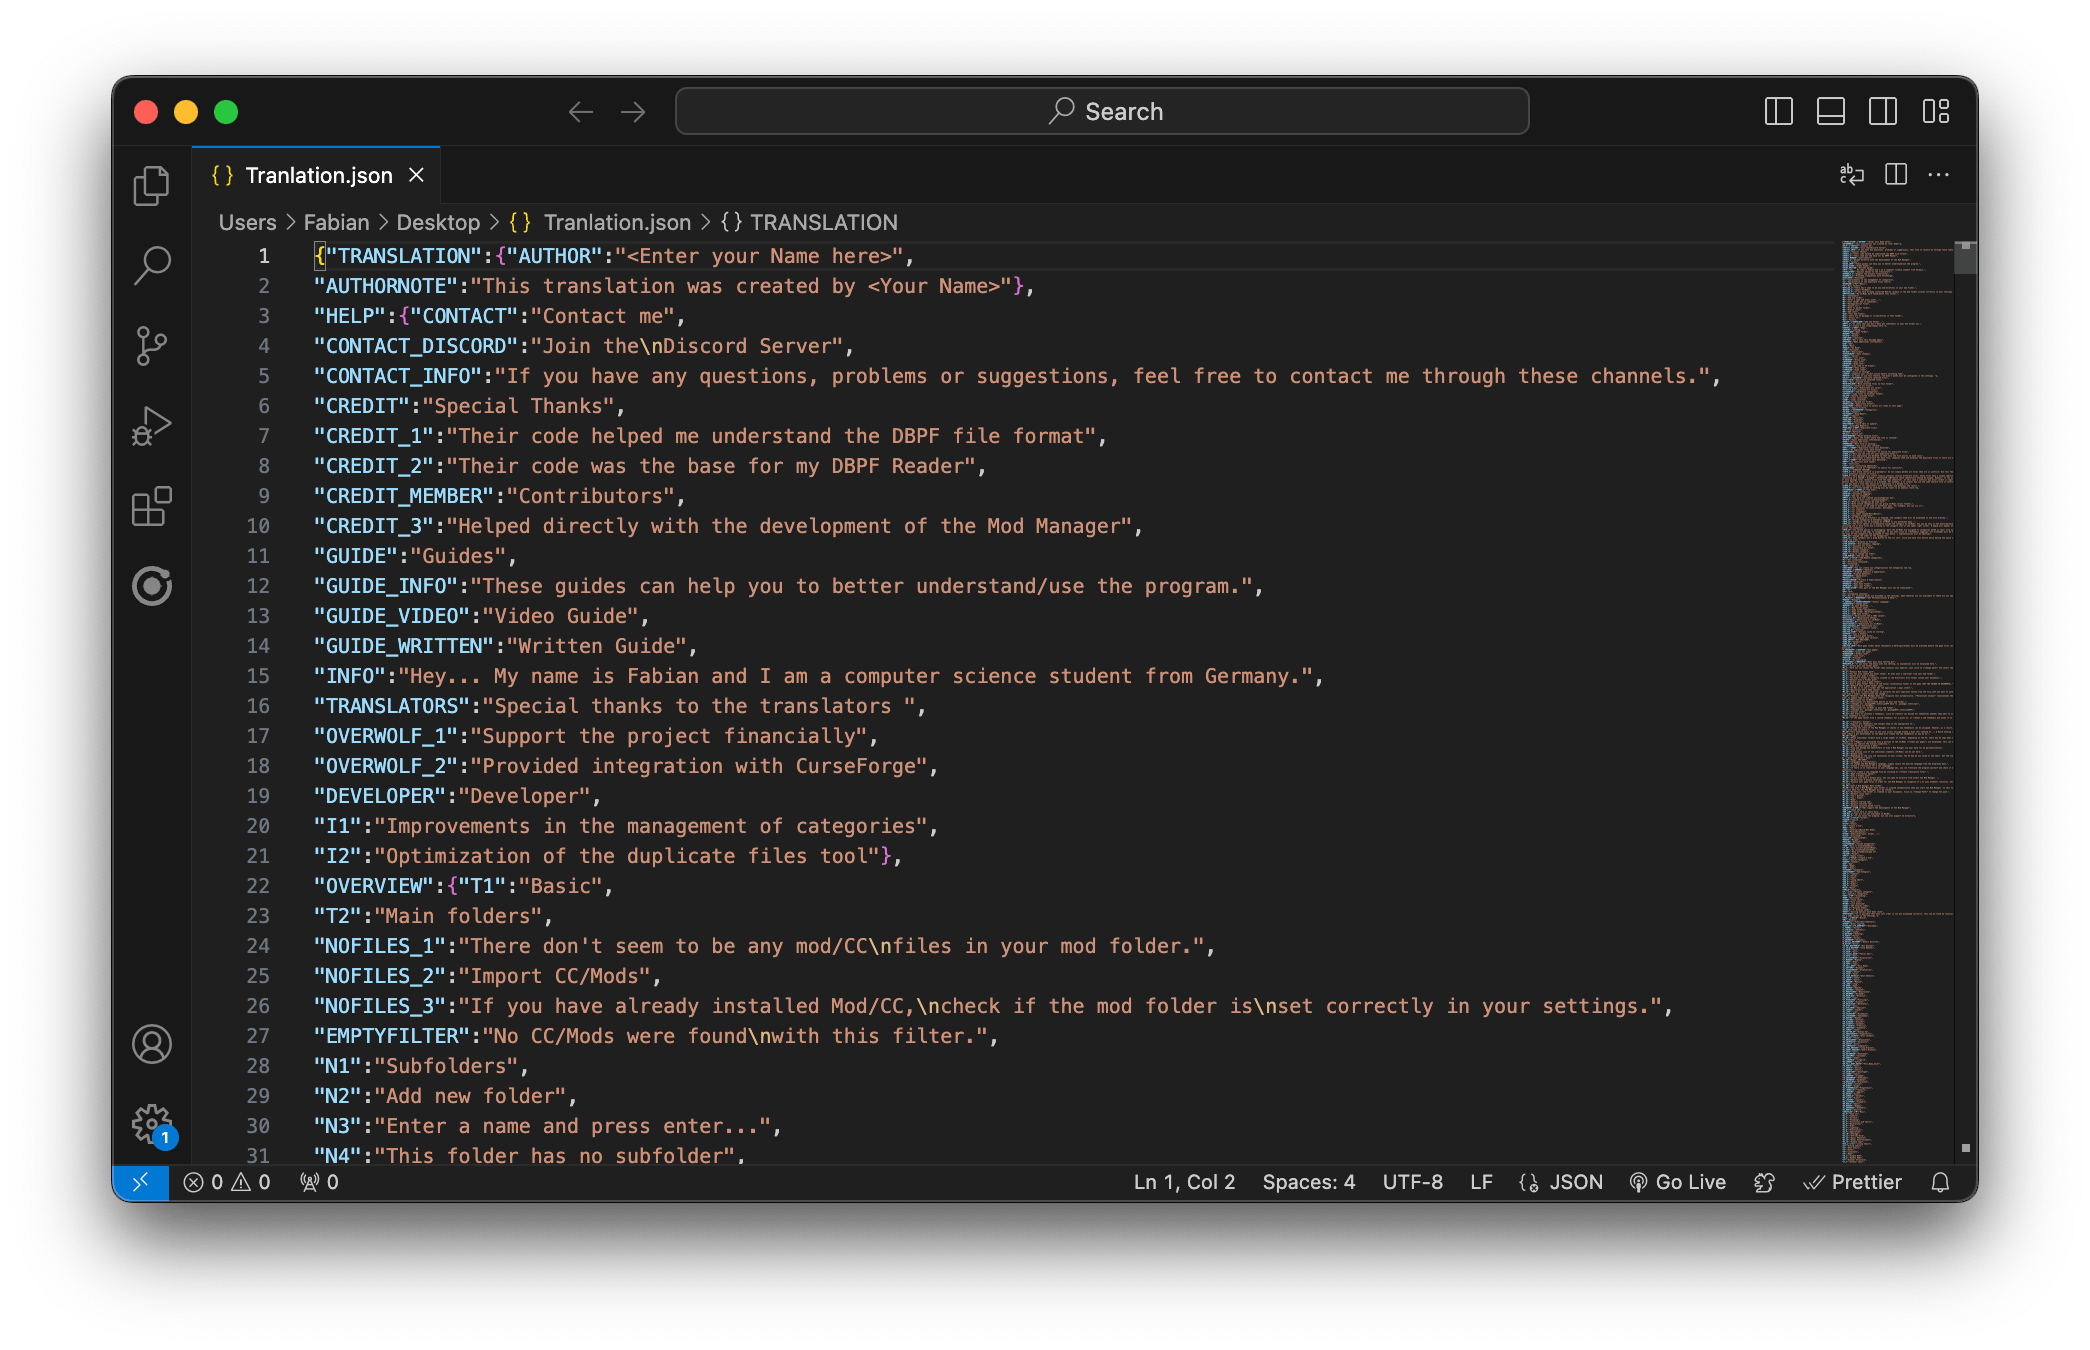This screenshot has width=2090, height=1350.
Task: Change end of line sequence LF
Action: click(1481, 1182)
